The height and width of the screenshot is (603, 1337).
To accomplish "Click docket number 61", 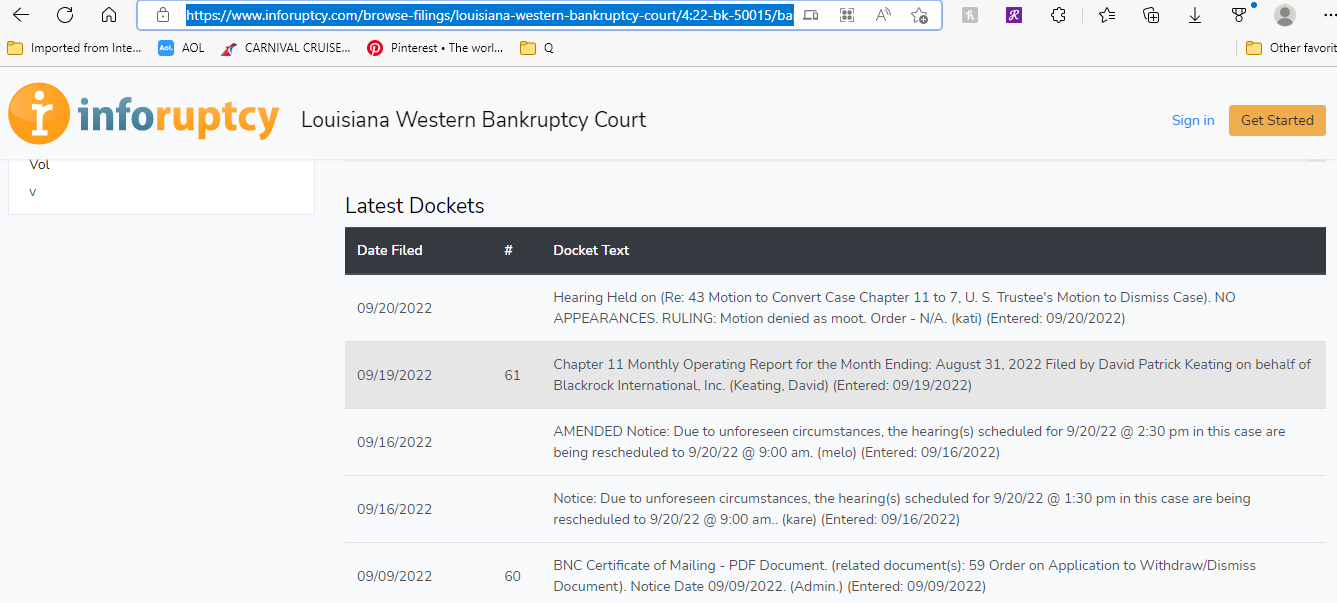I will click(512, 375).
